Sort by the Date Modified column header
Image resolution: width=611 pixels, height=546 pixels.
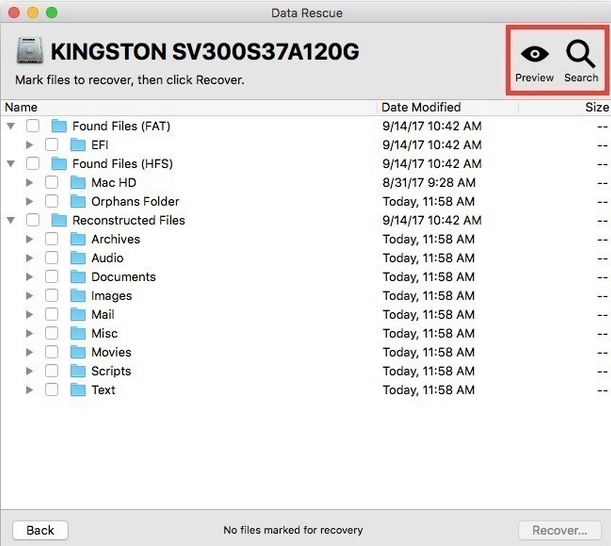[x=448, y=107]
